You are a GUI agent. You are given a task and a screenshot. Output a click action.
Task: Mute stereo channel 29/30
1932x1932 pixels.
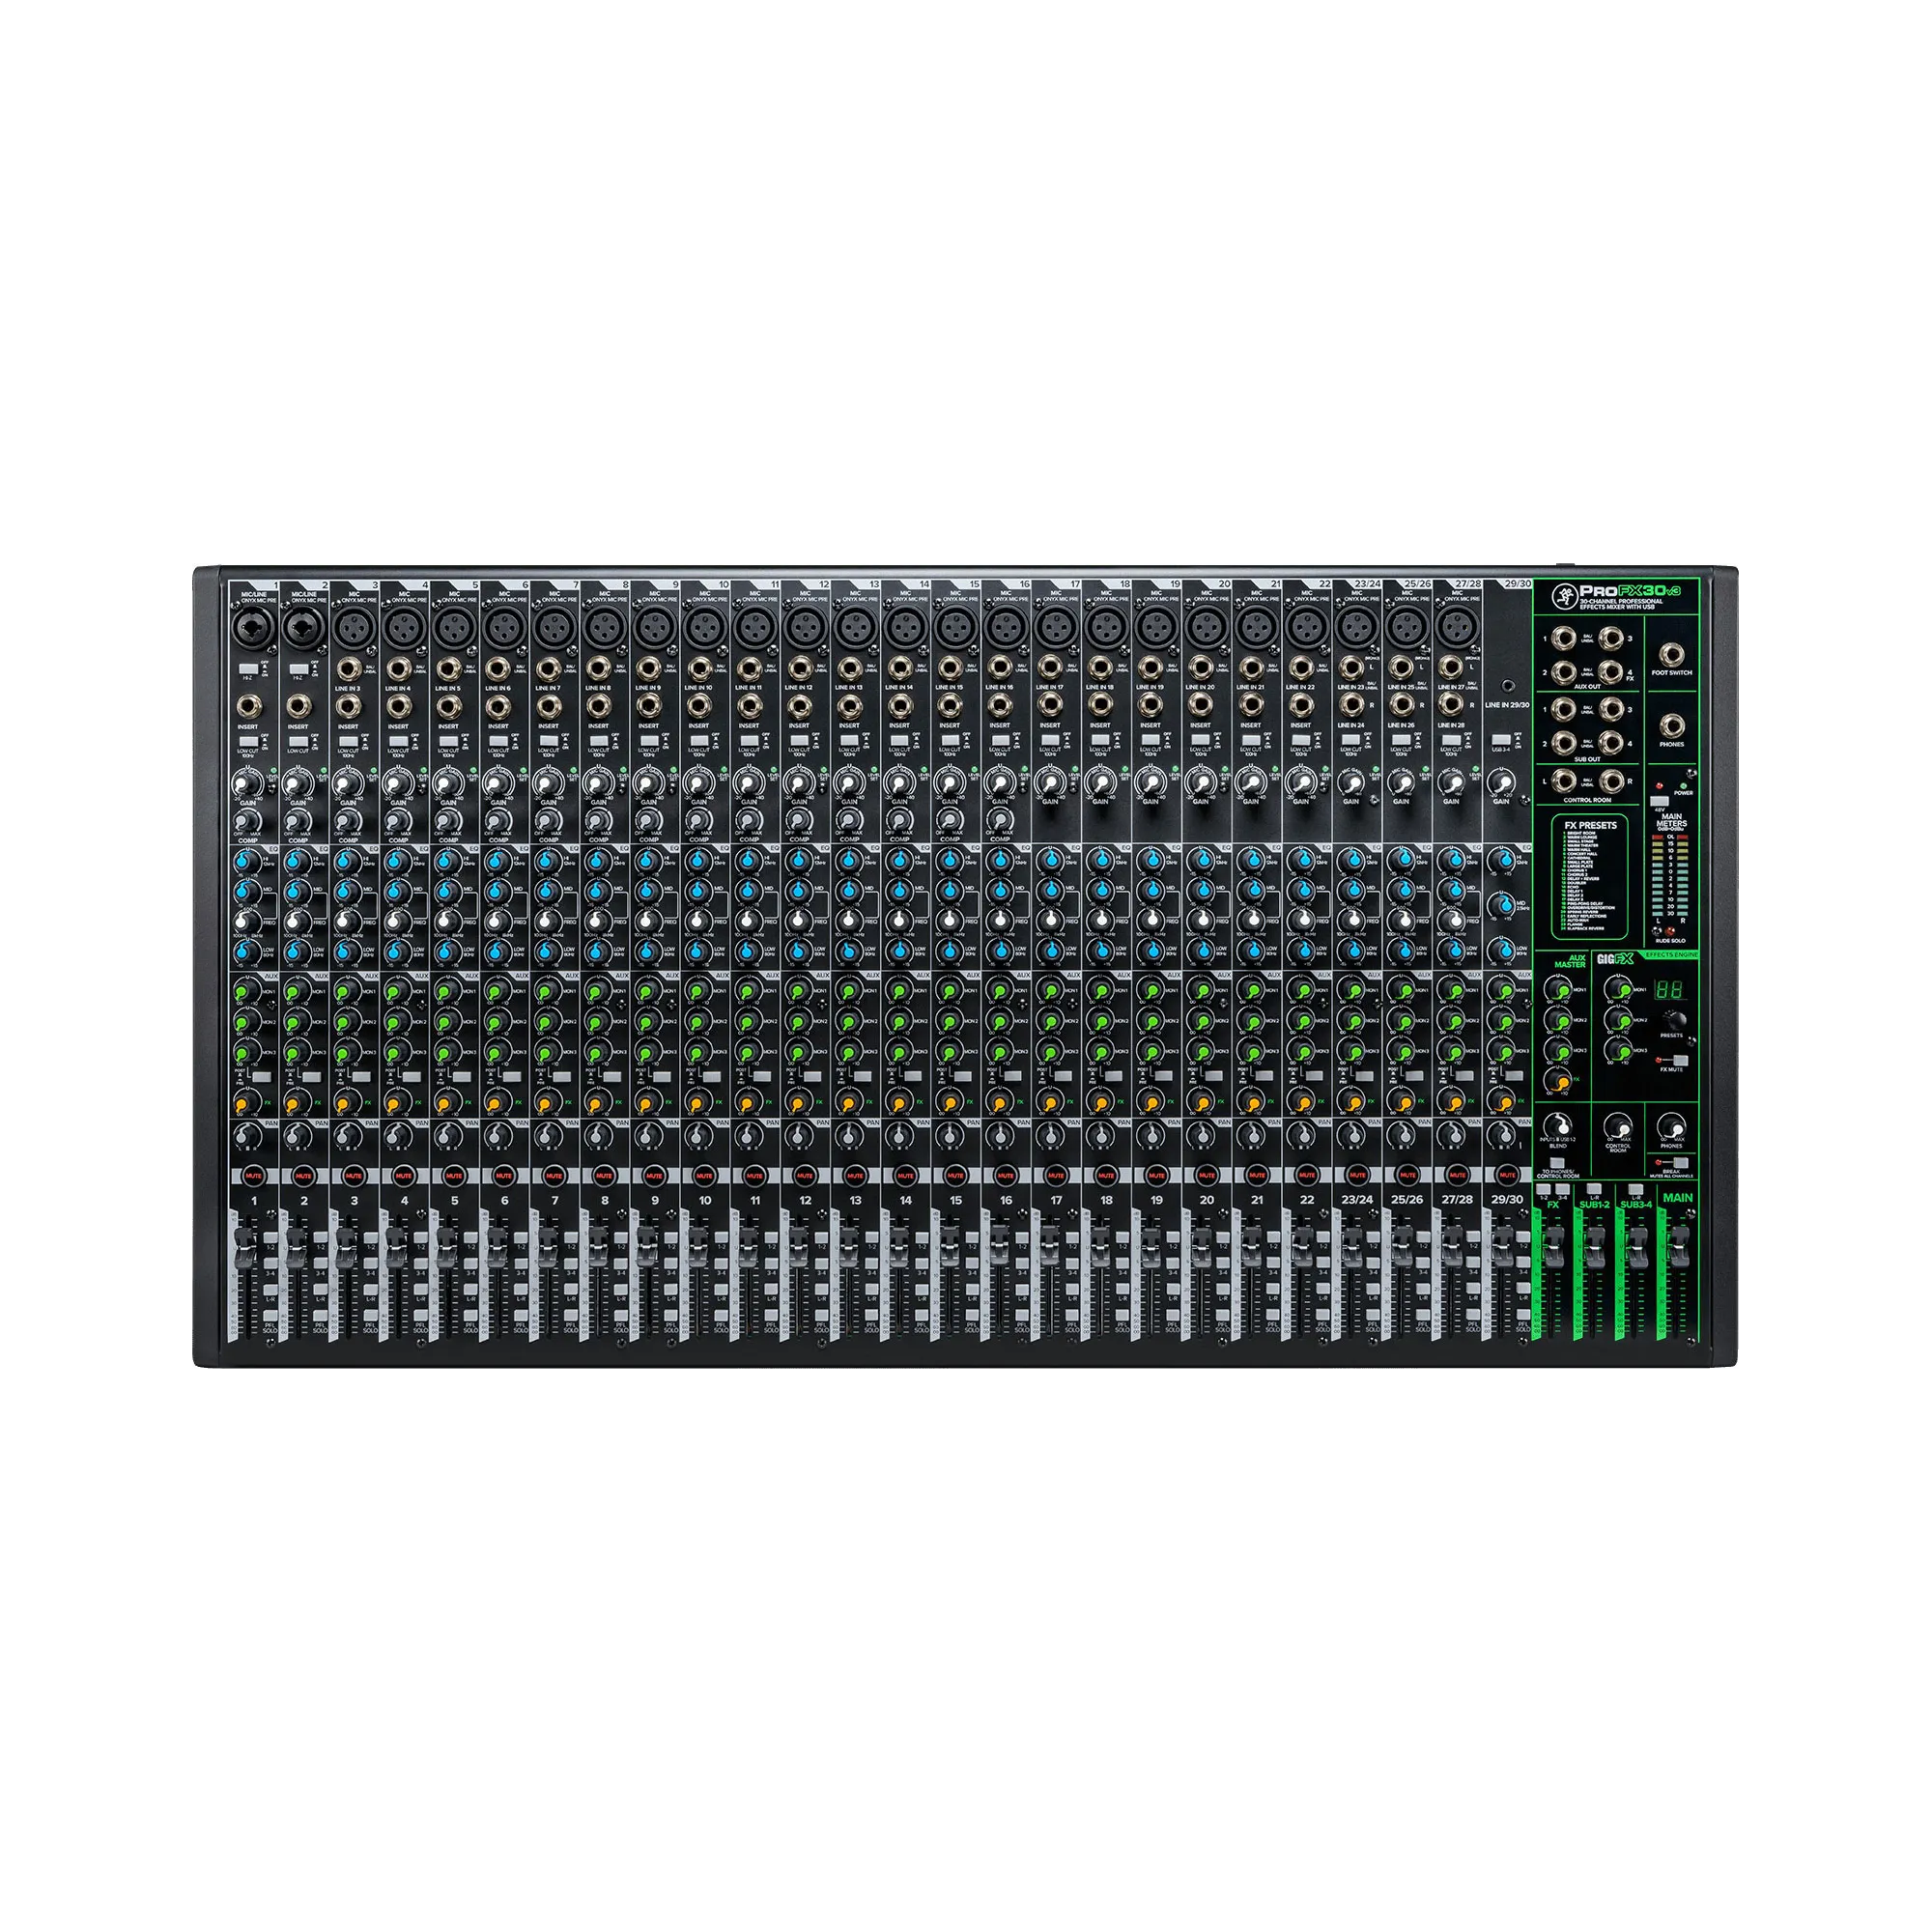point(1507,1176)
